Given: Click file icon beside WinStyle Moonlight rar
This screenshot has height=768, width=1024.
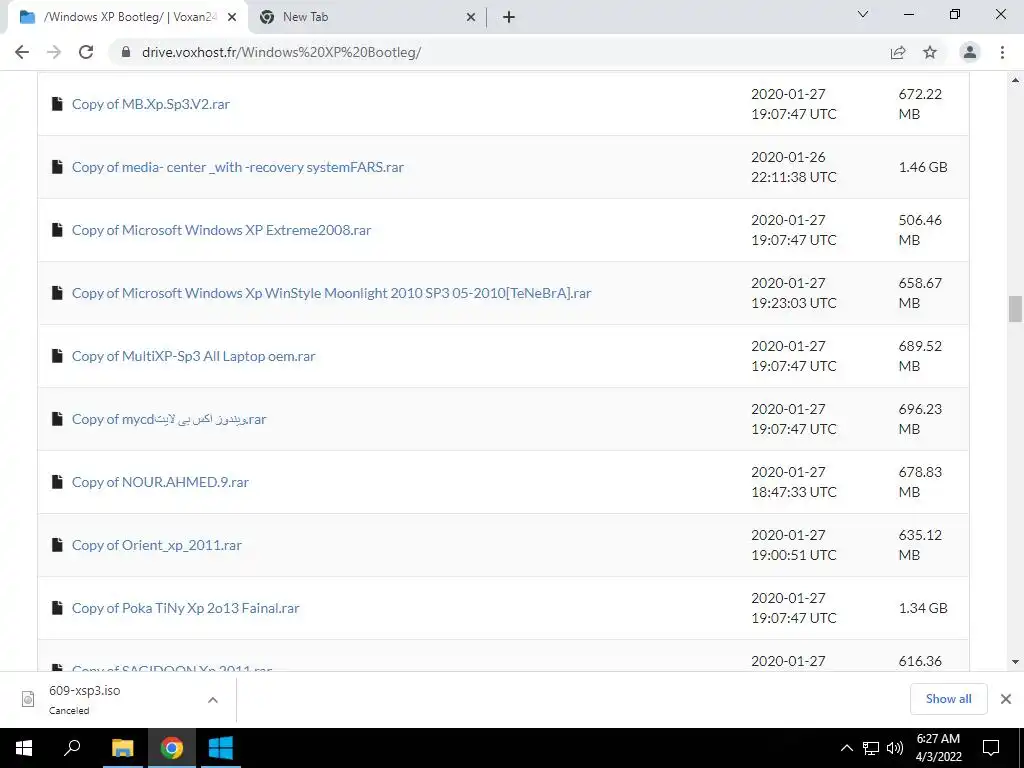Looking at the screenshot, I should [57, 293].
